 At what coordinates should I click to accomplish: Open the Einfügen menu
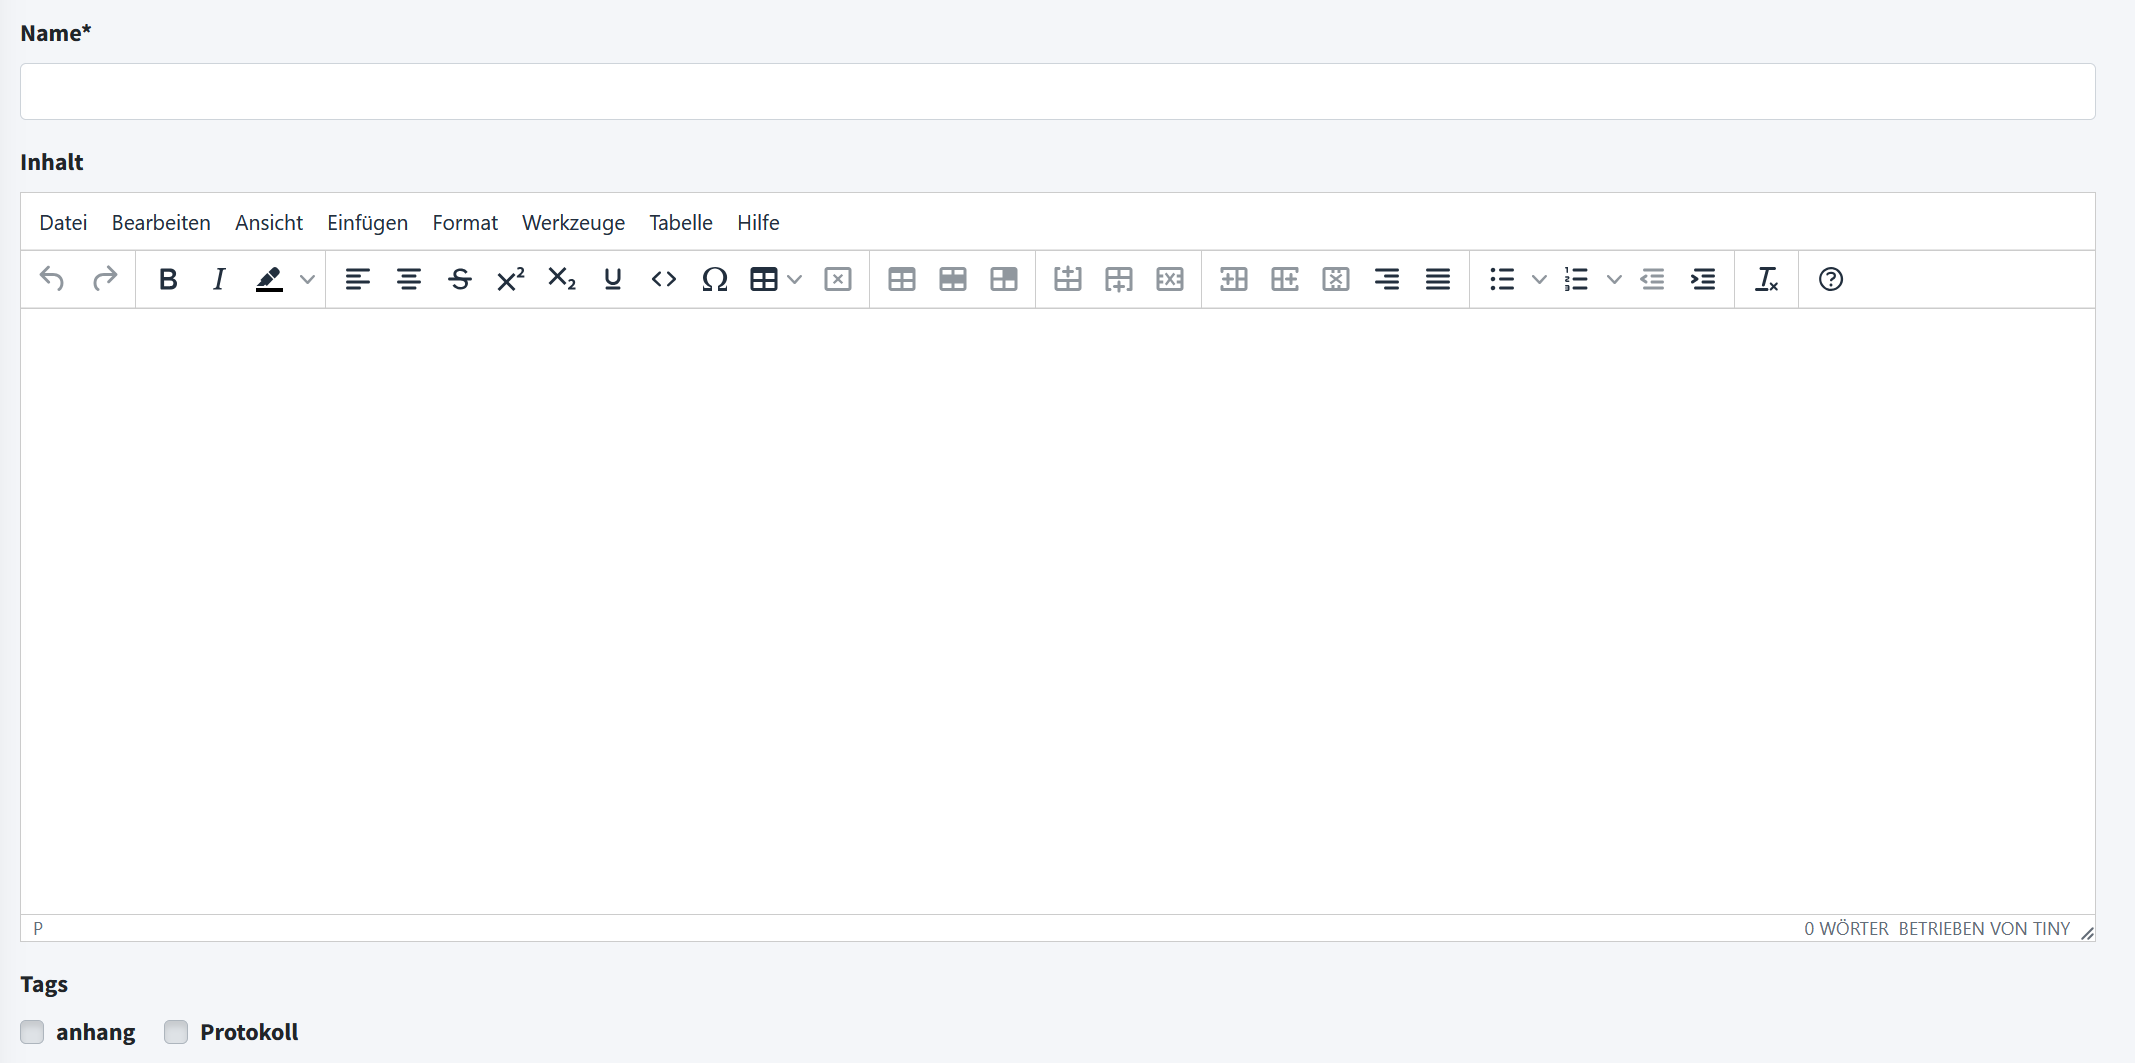coord(367,223)
